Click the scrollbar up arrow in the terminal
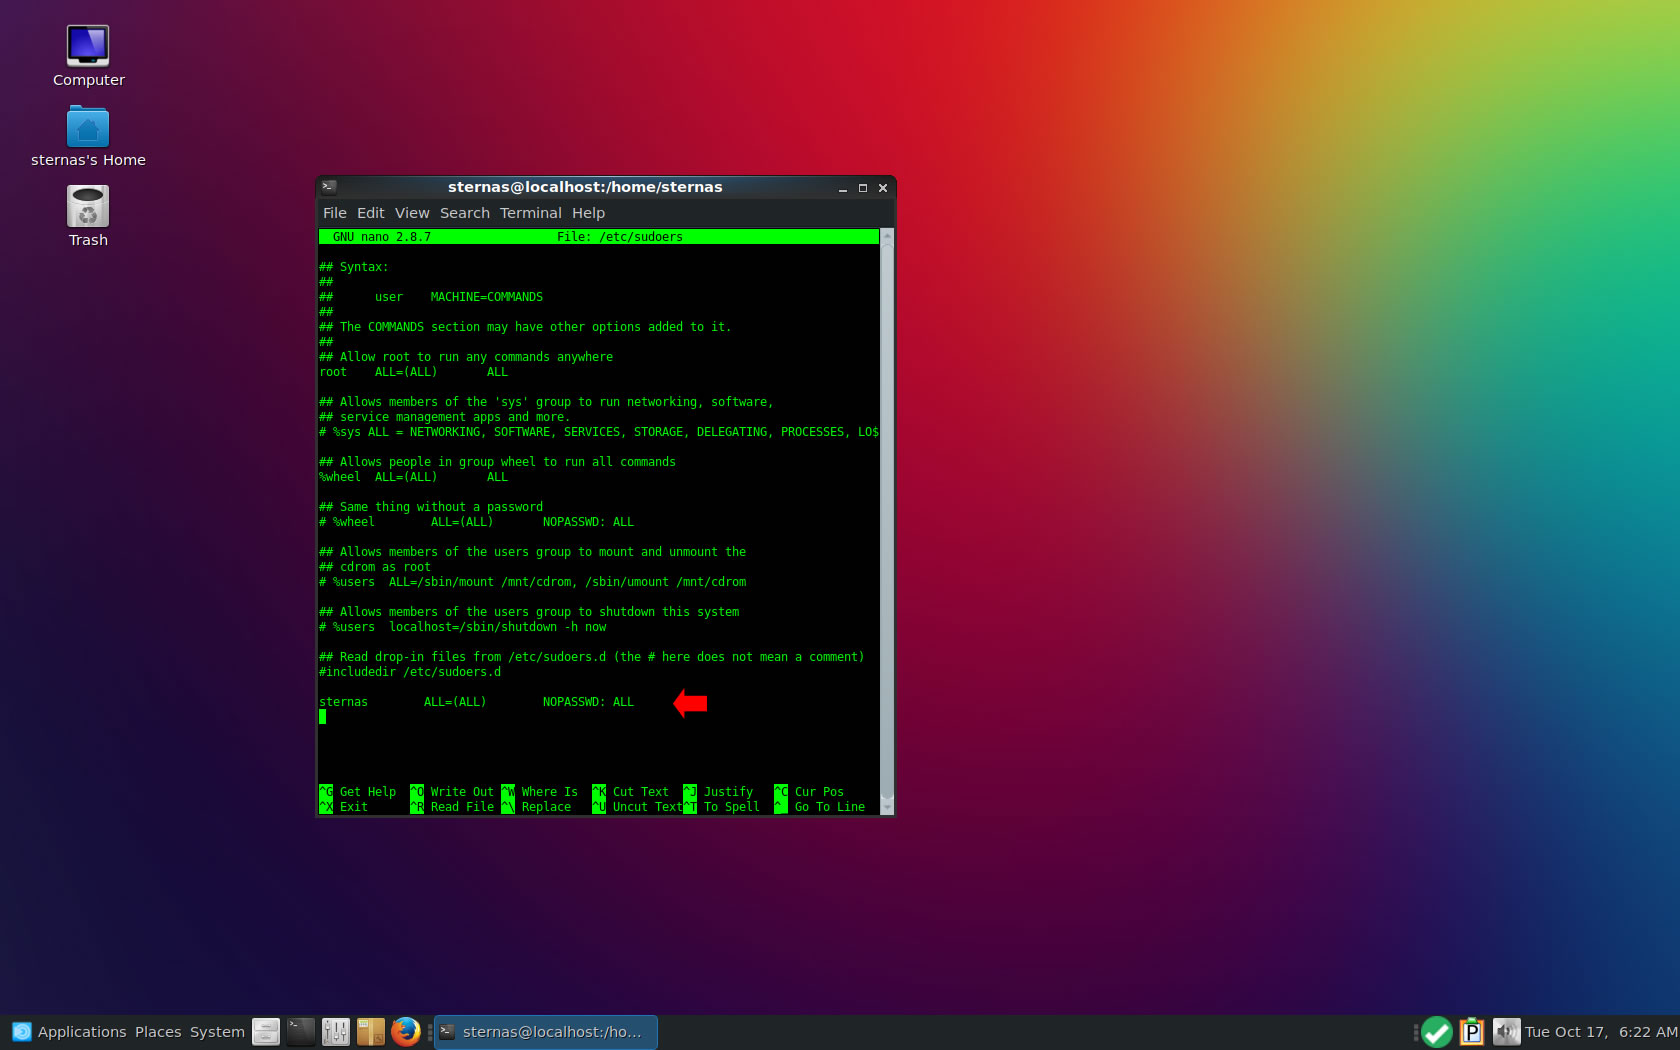Viewport: 1680px width, 1050px height. tap(887, 235)
